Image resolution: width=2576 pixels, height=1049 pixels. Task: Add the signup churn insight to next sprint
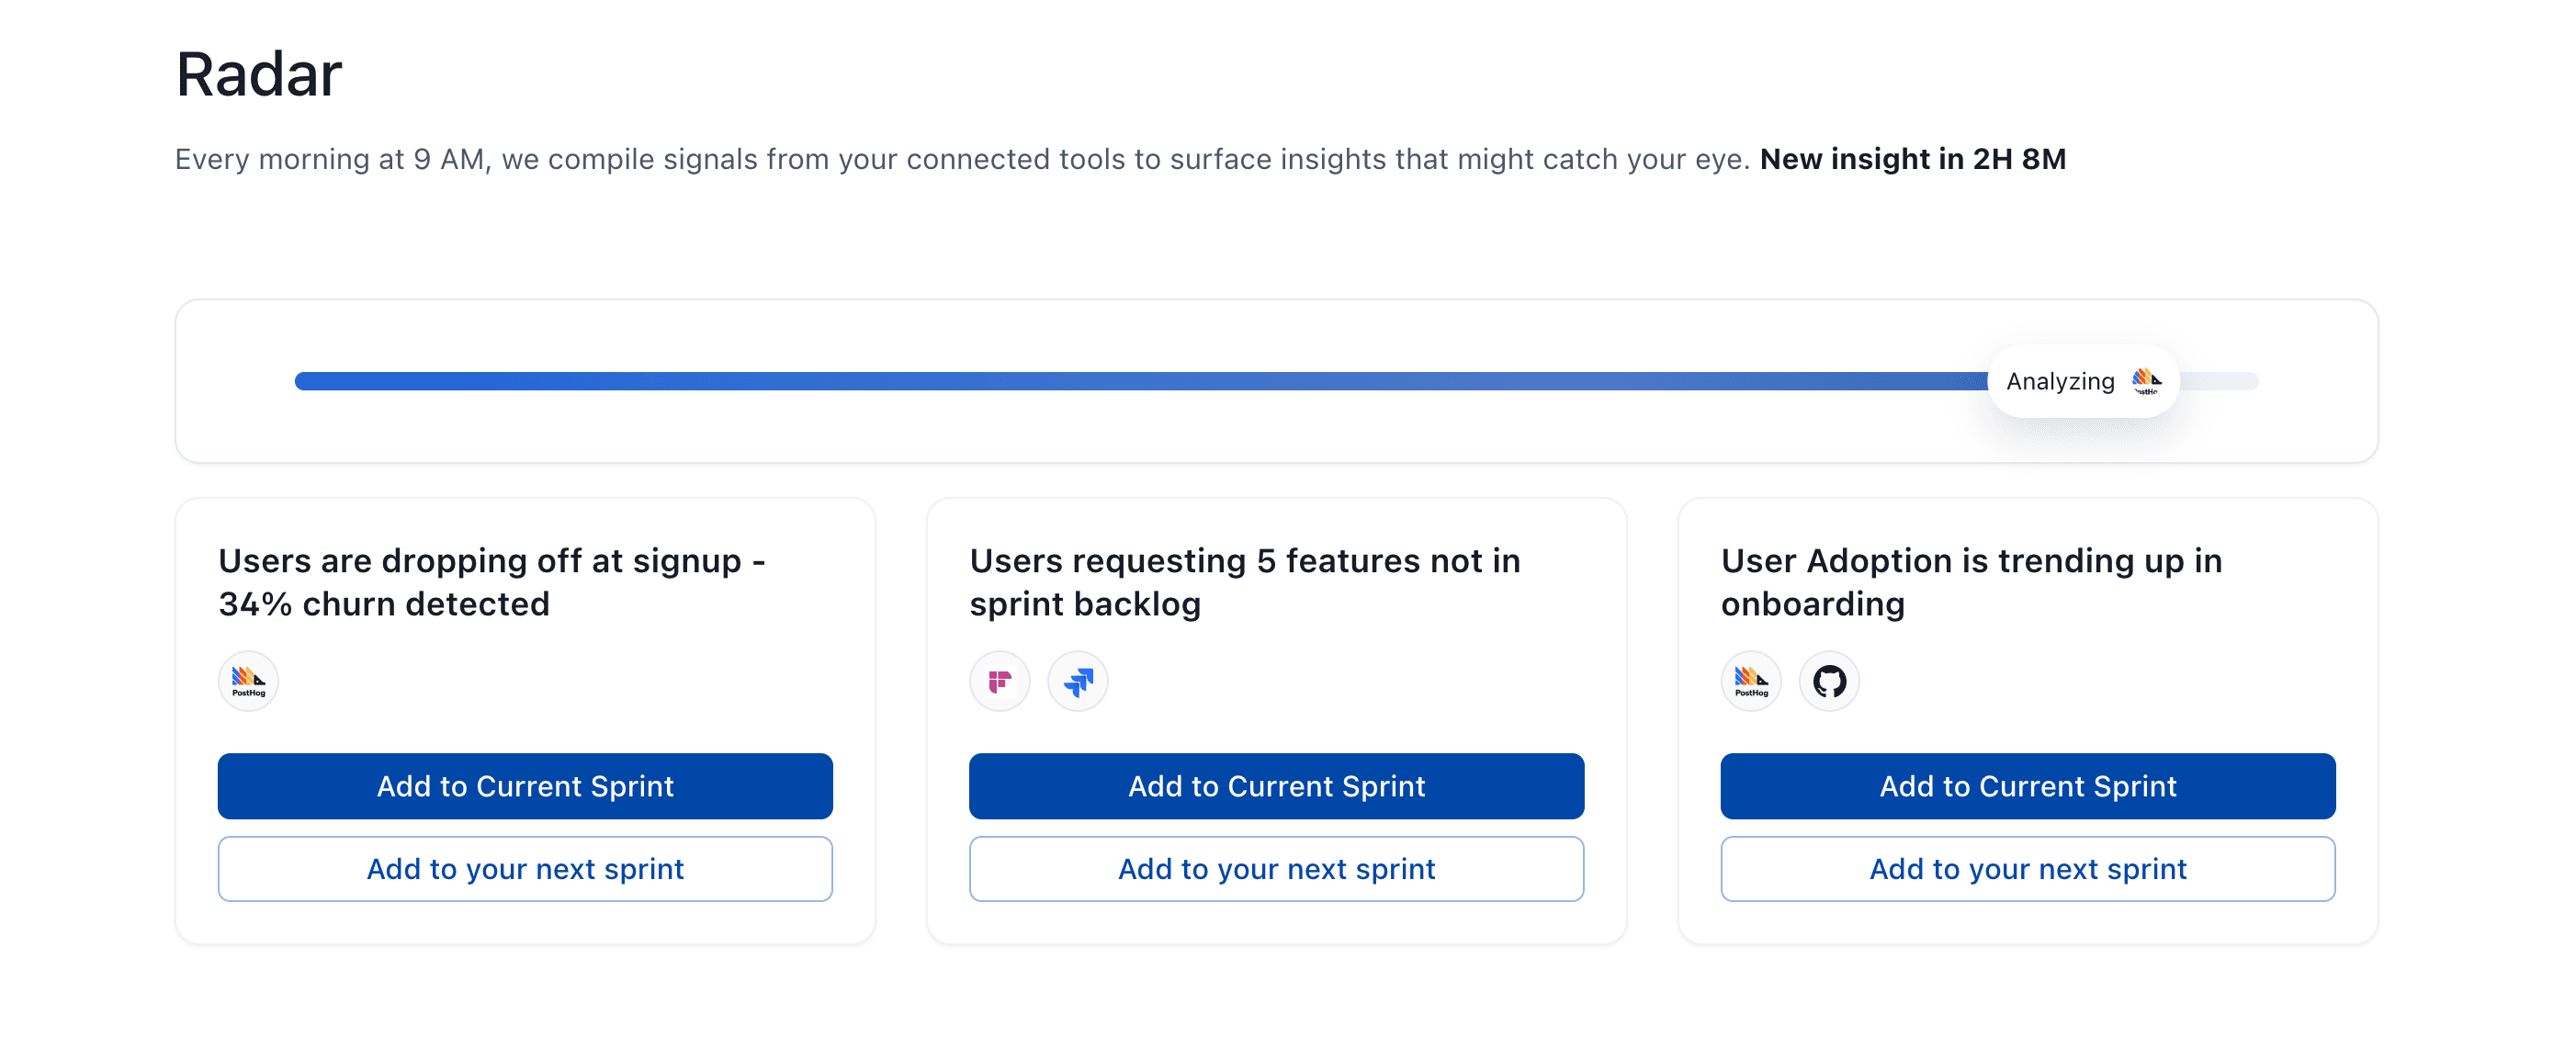pos(525,869)
